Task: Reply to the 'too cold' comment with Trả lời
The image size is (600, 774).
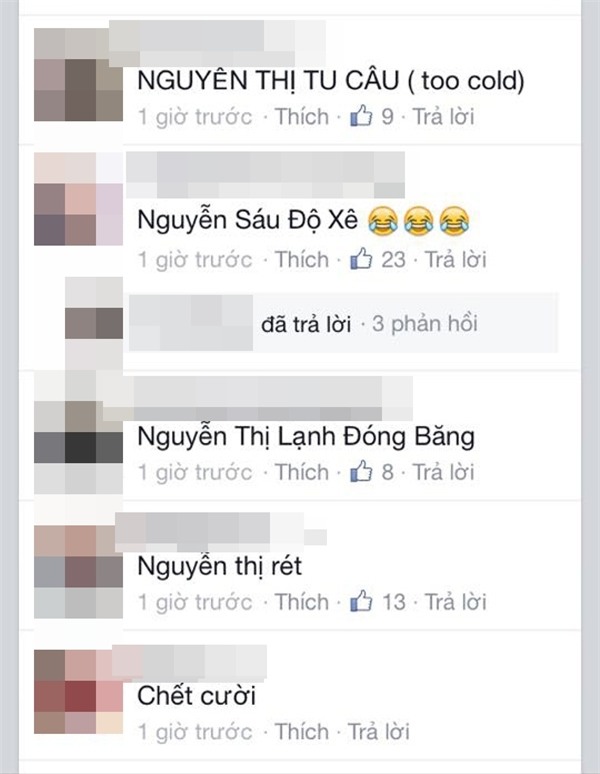Action: pos(443,117)
